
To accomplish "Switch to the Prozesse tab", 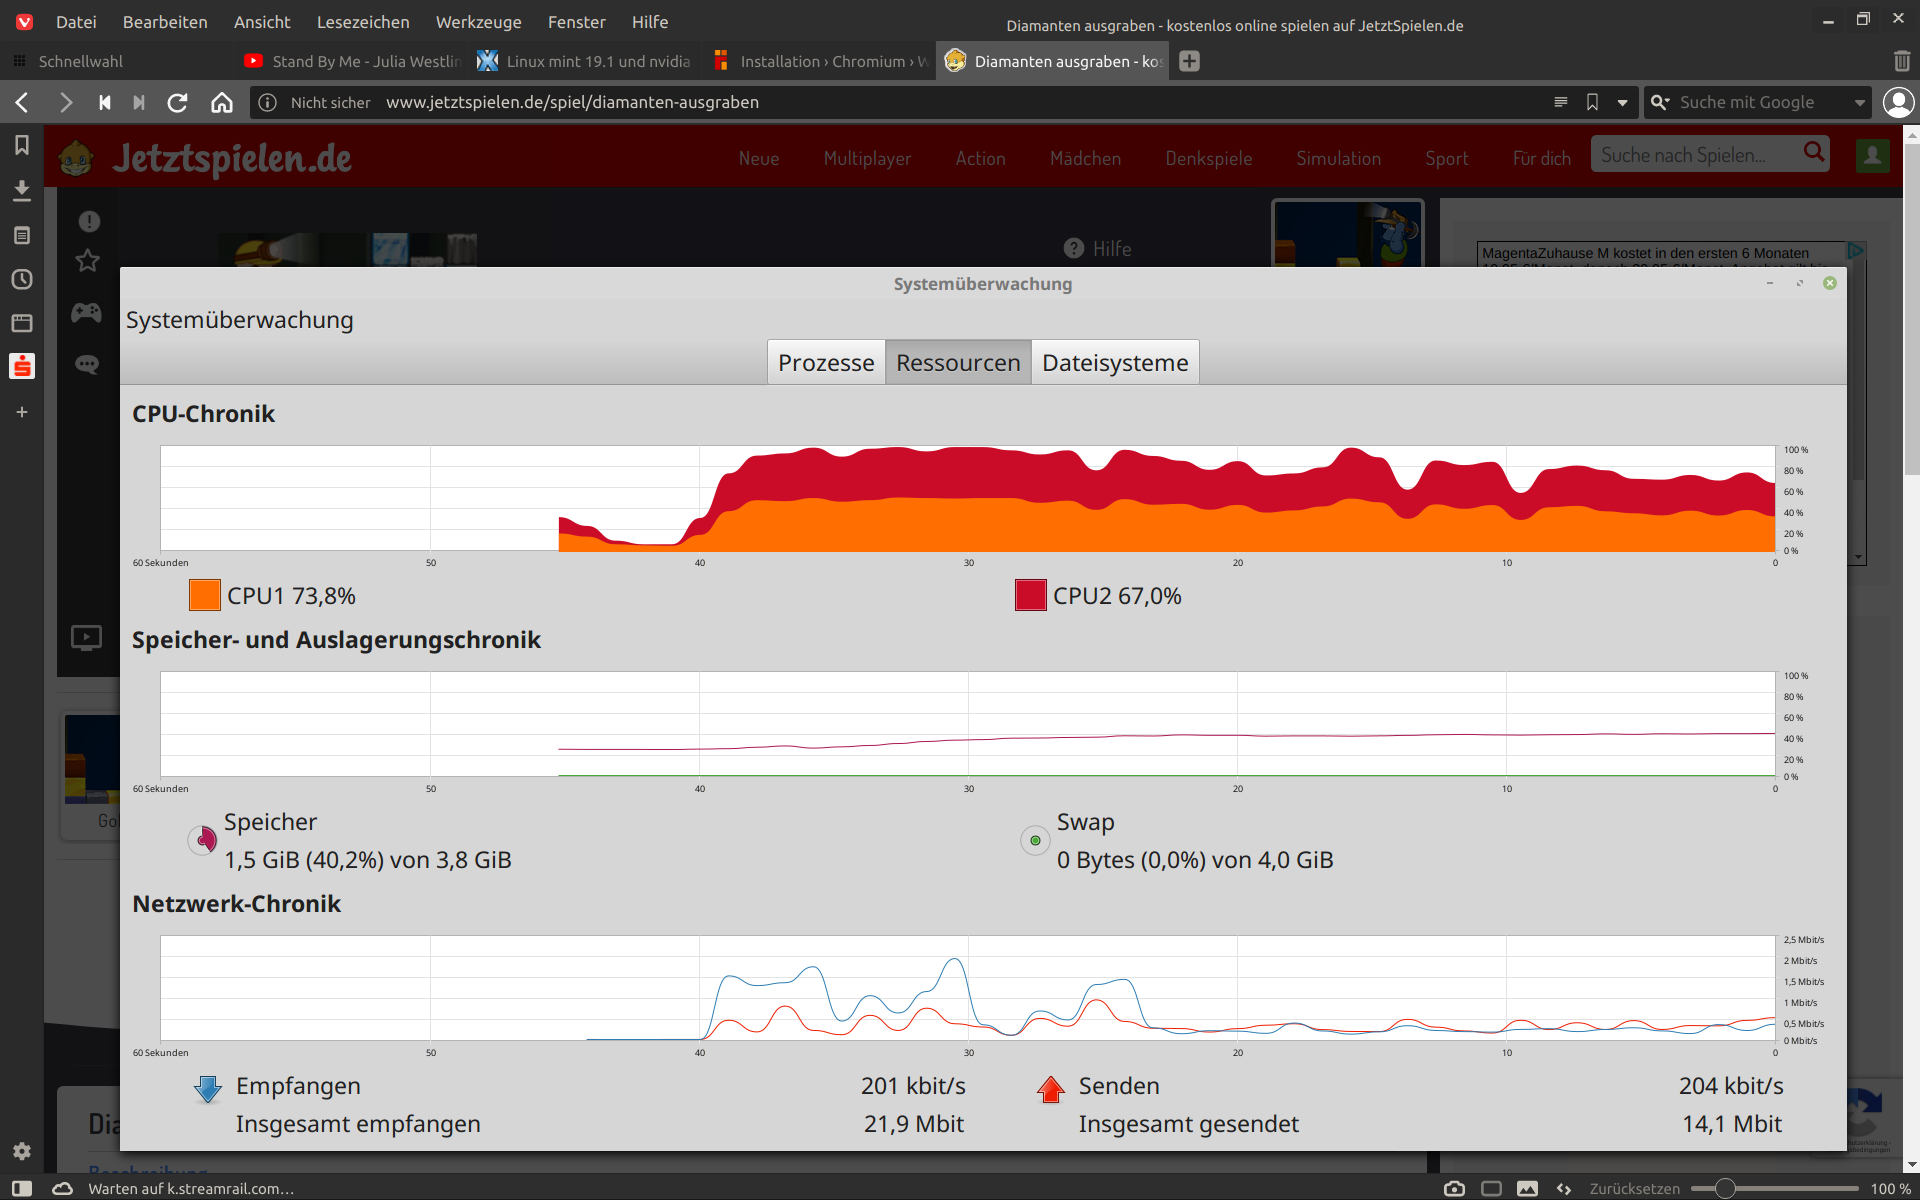I will 826,362.
